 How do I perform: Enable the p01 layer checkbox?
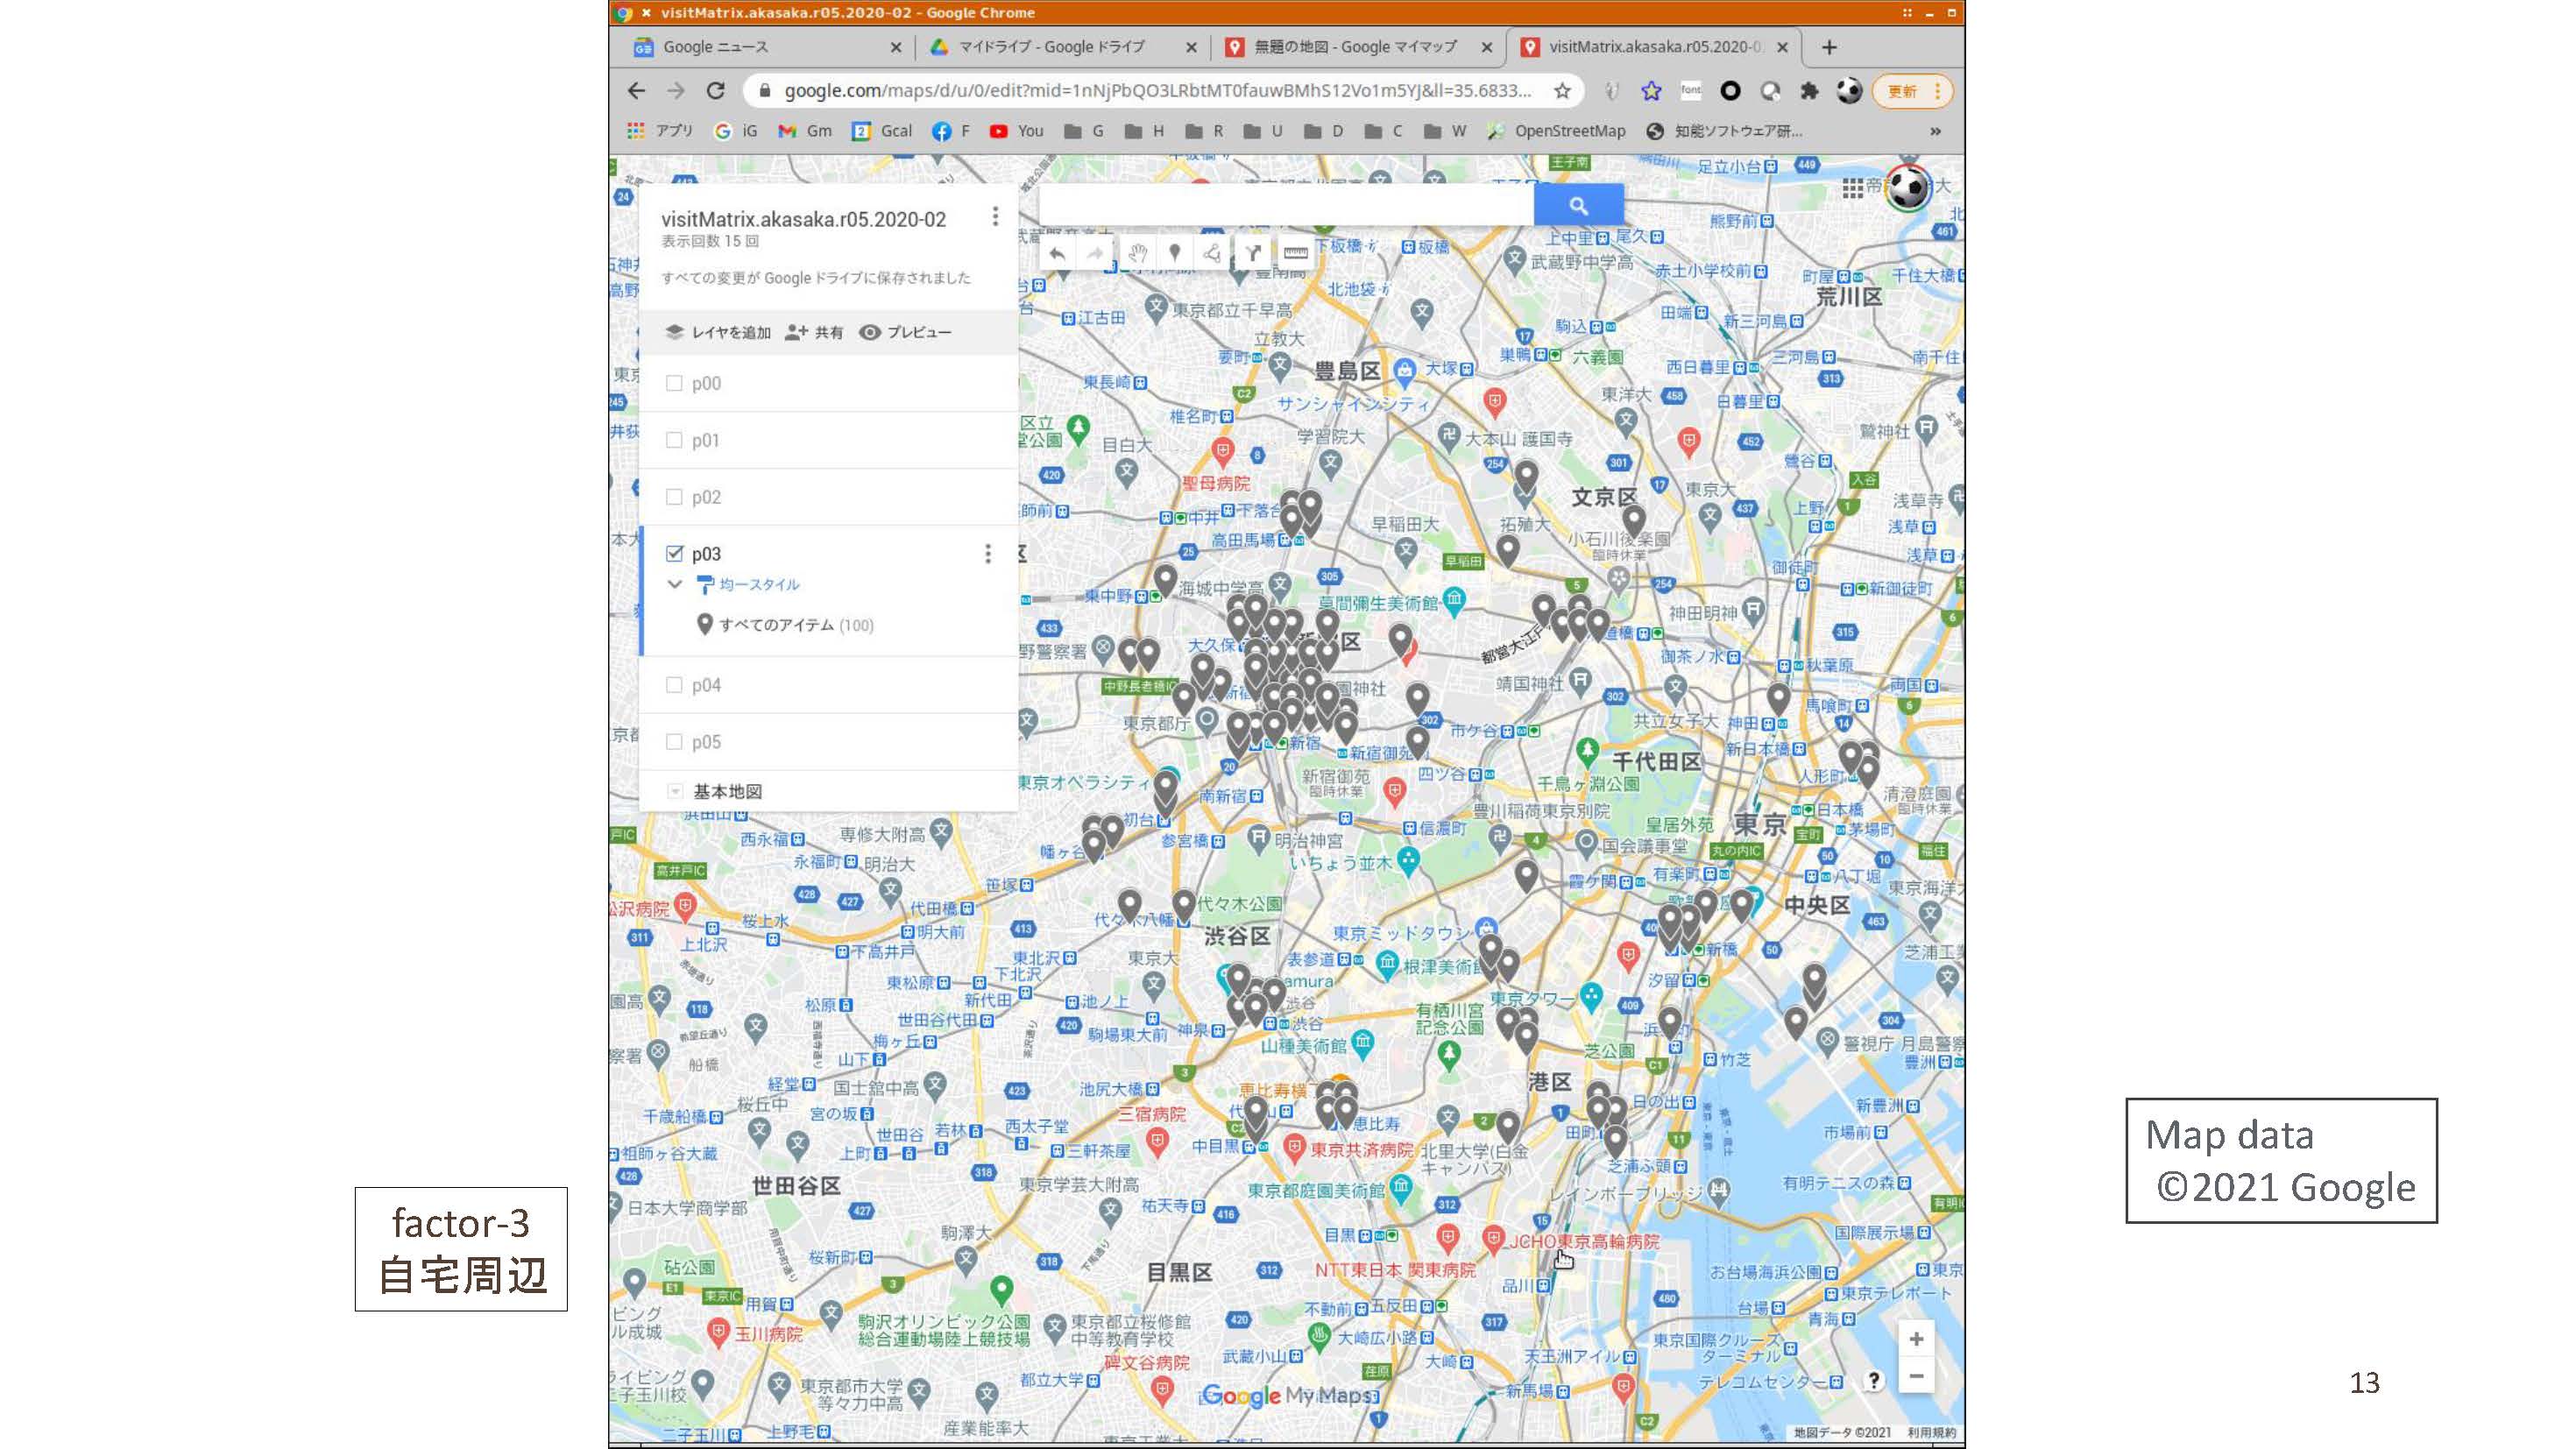pos(674,440)
